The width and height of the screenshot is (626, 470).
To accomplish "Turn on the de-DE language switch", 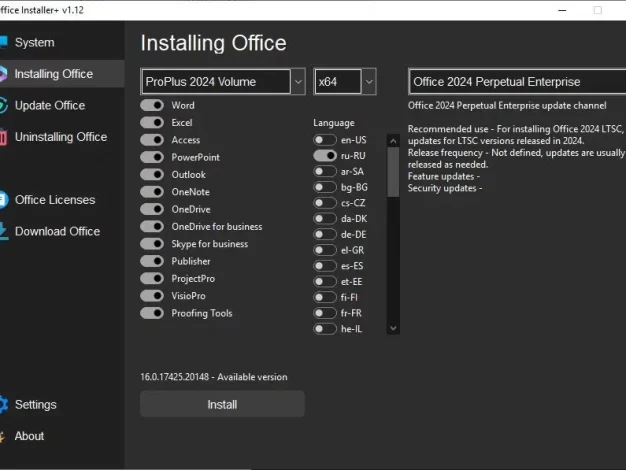I will click(x=325, y=234).
